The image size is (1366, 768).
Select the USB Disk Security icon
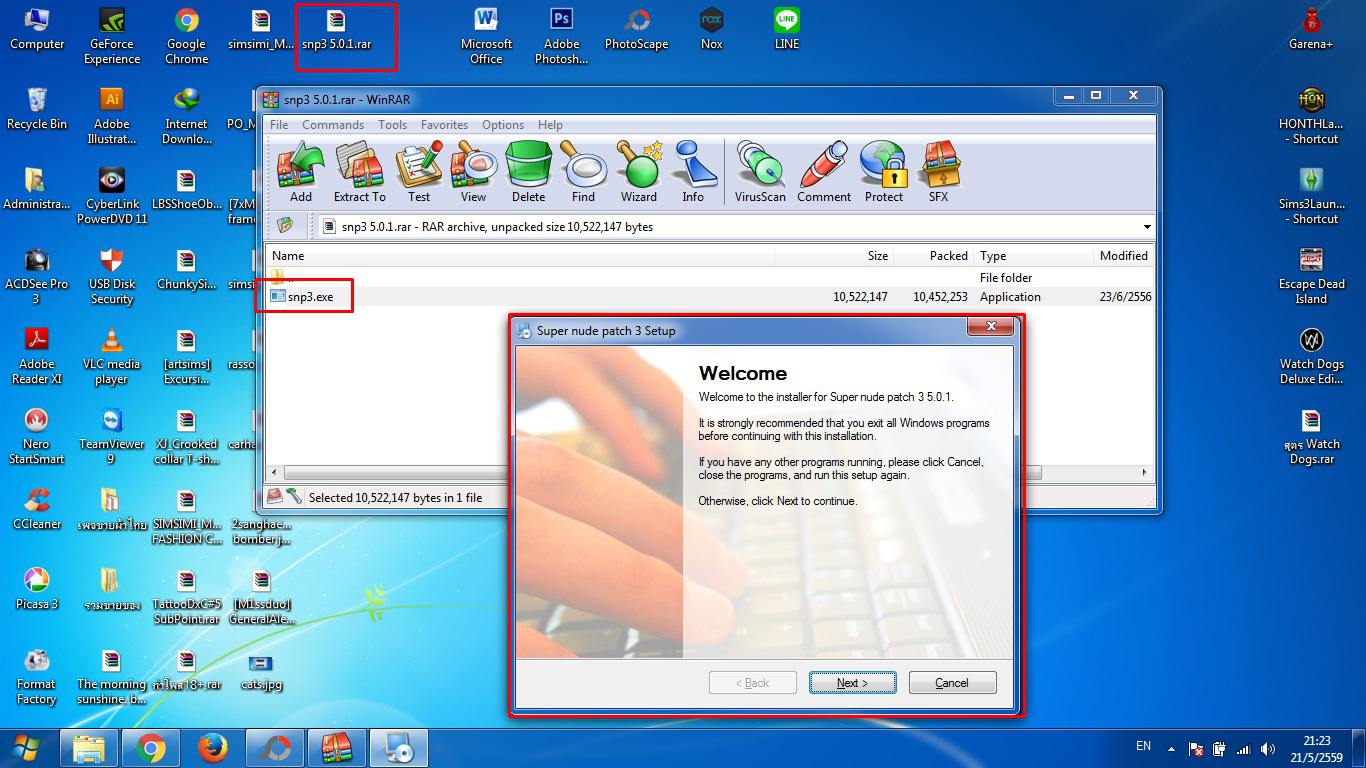click(x=112, y=276)
